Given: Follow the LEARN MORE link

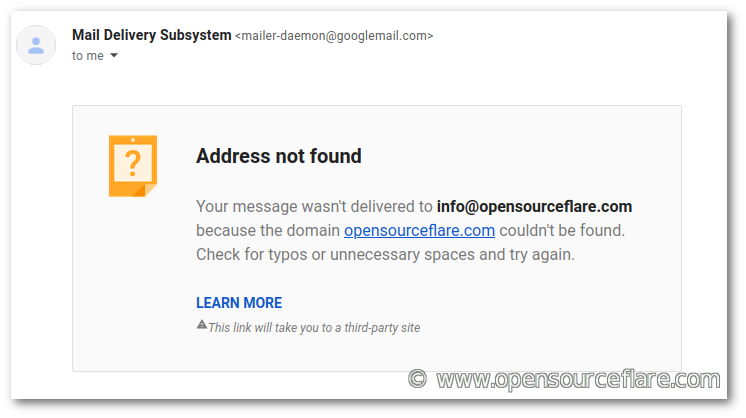Looking at the screenshot, I should coord(239,303).
